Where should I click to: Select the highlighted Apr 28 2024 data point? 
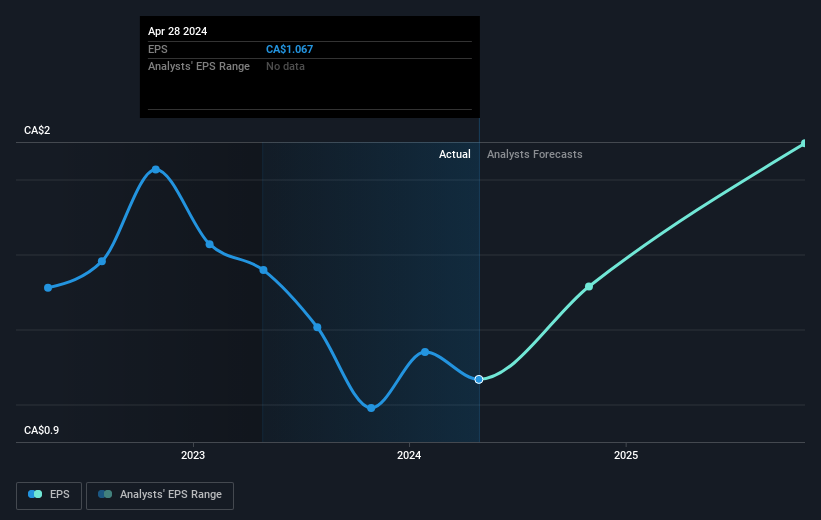479,379
